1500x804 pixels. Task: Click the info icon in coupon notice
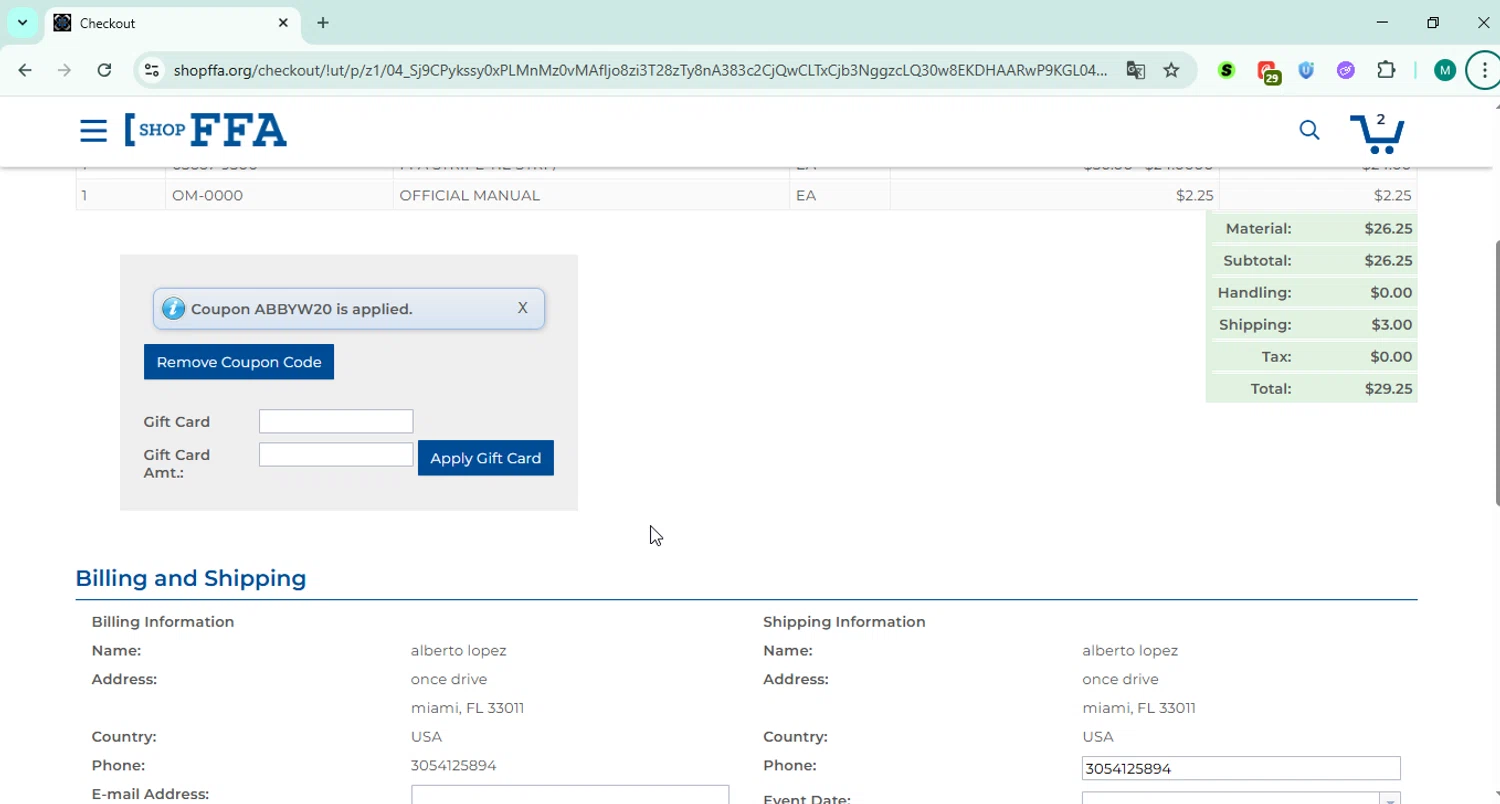point(174,309)
